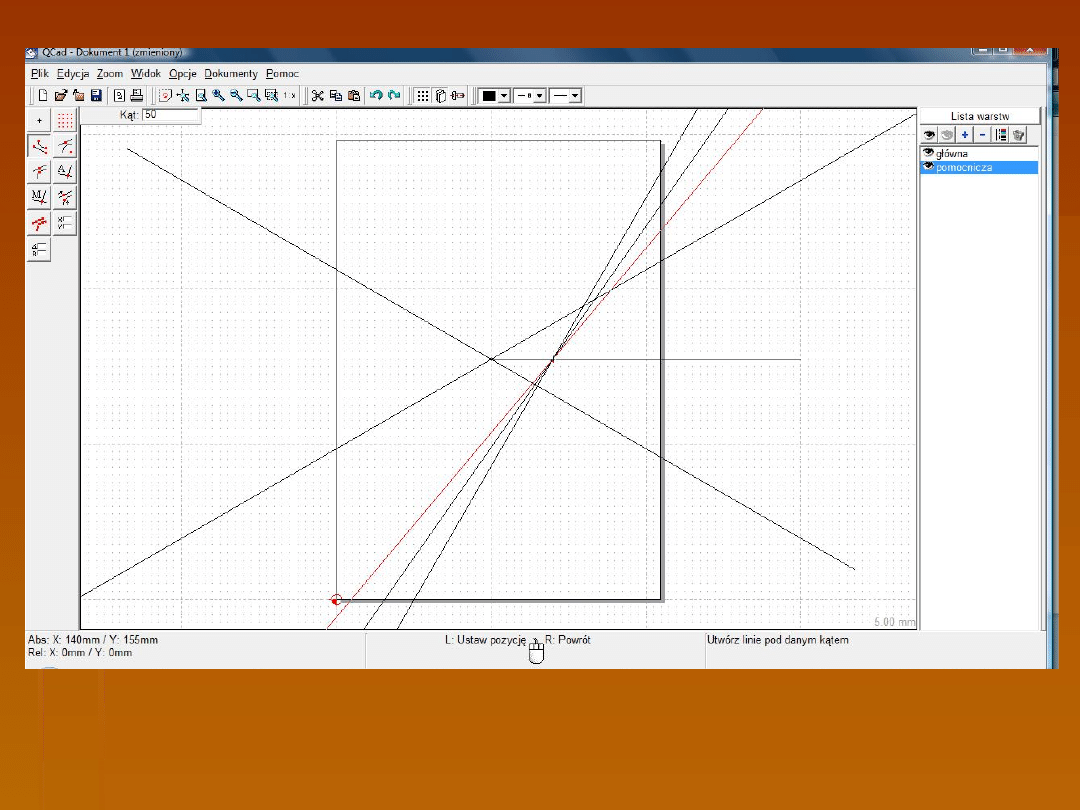Add a new layer with plus button
1080x810 pixels.
965,135
